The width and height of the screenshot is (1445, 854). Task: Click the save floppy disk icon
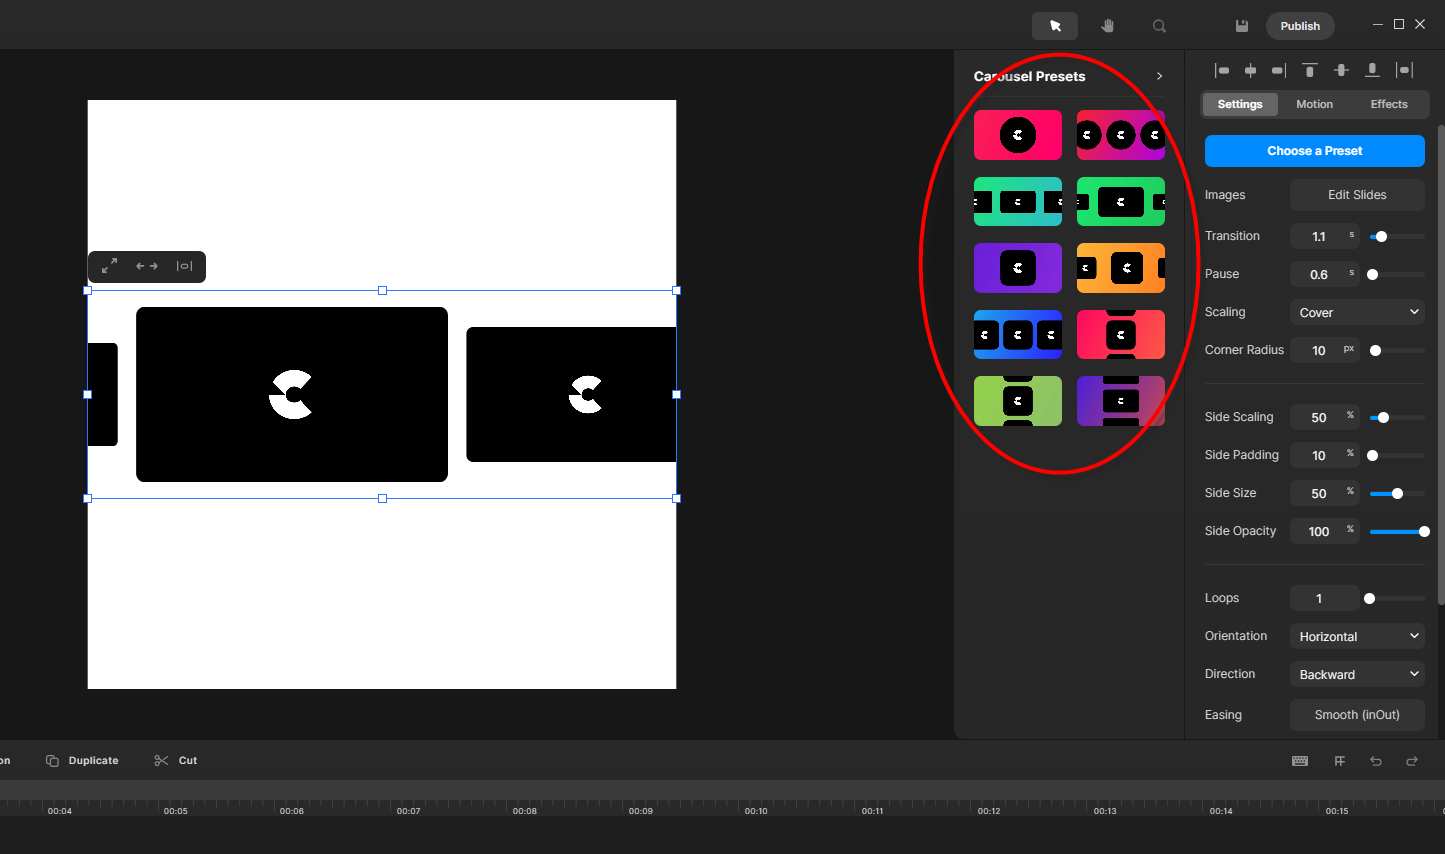point(1241,26)
